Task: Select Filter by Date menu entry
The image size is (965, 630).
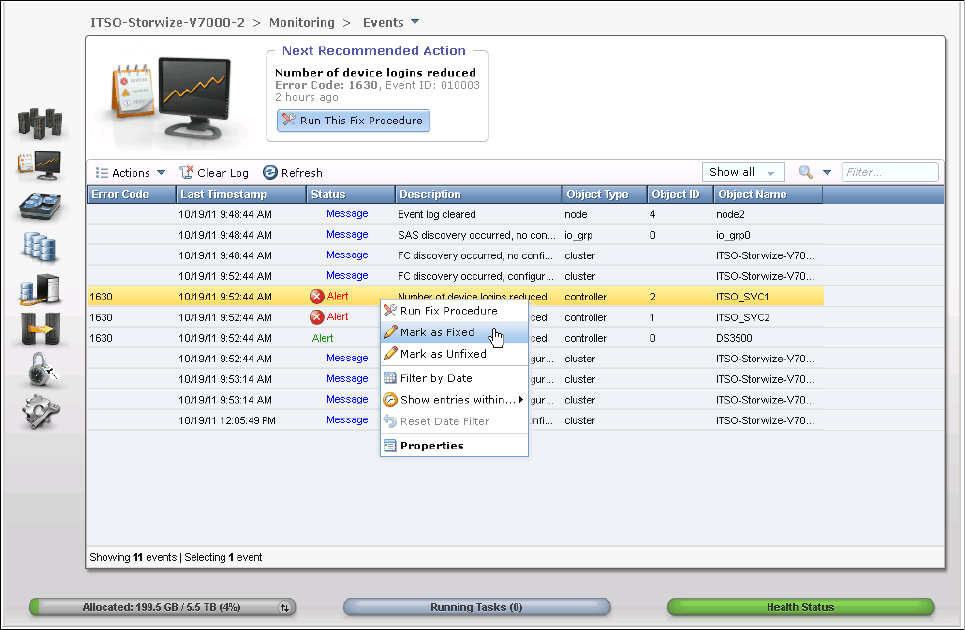Action: 436,378
